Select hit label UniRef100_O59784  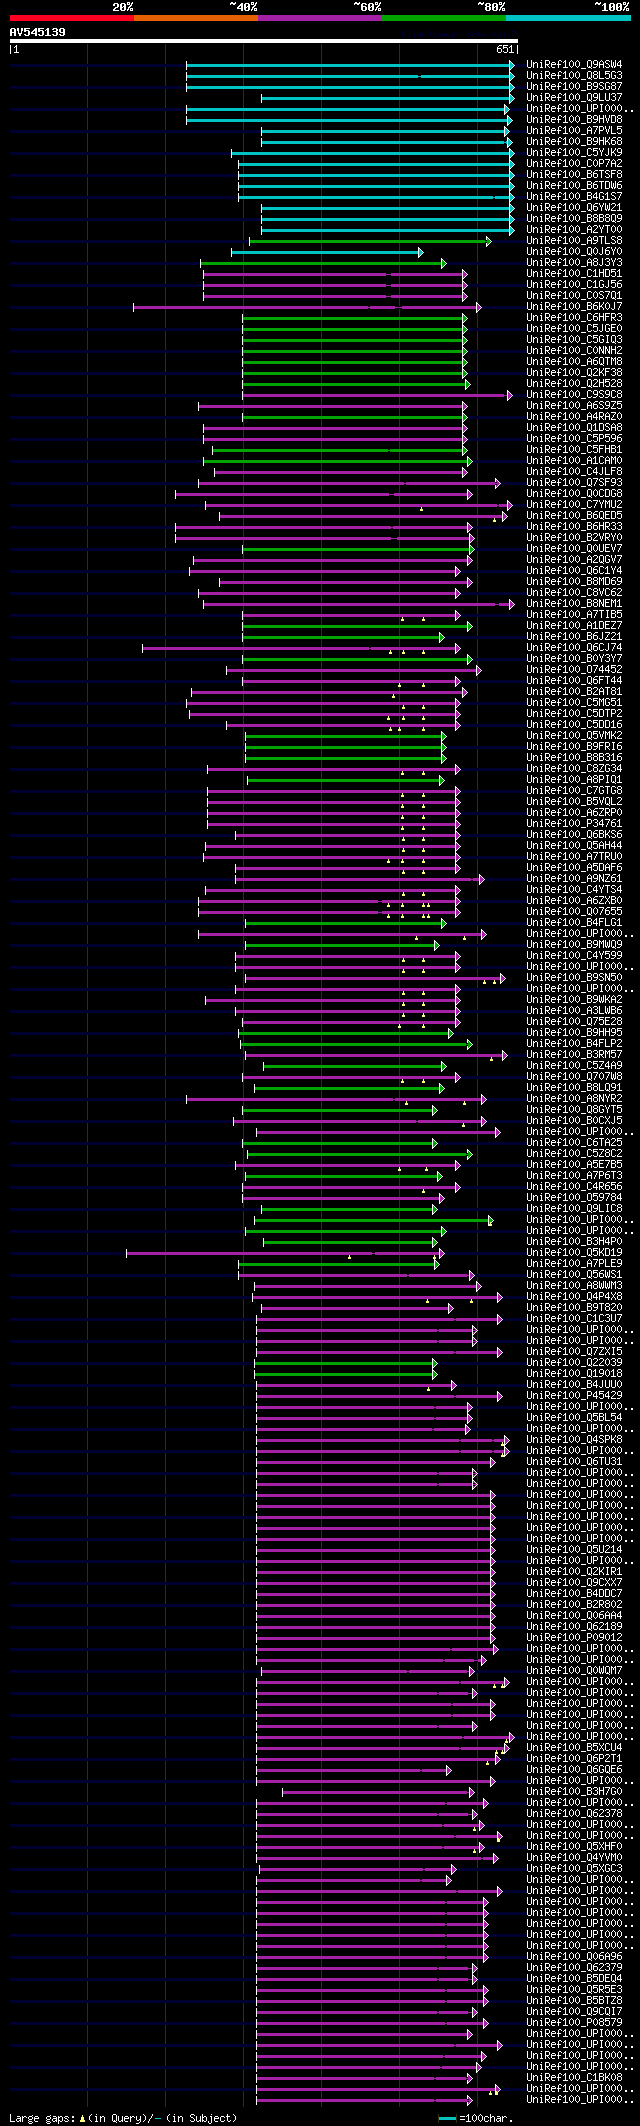pyautogui.click(x=574, y=1197)
